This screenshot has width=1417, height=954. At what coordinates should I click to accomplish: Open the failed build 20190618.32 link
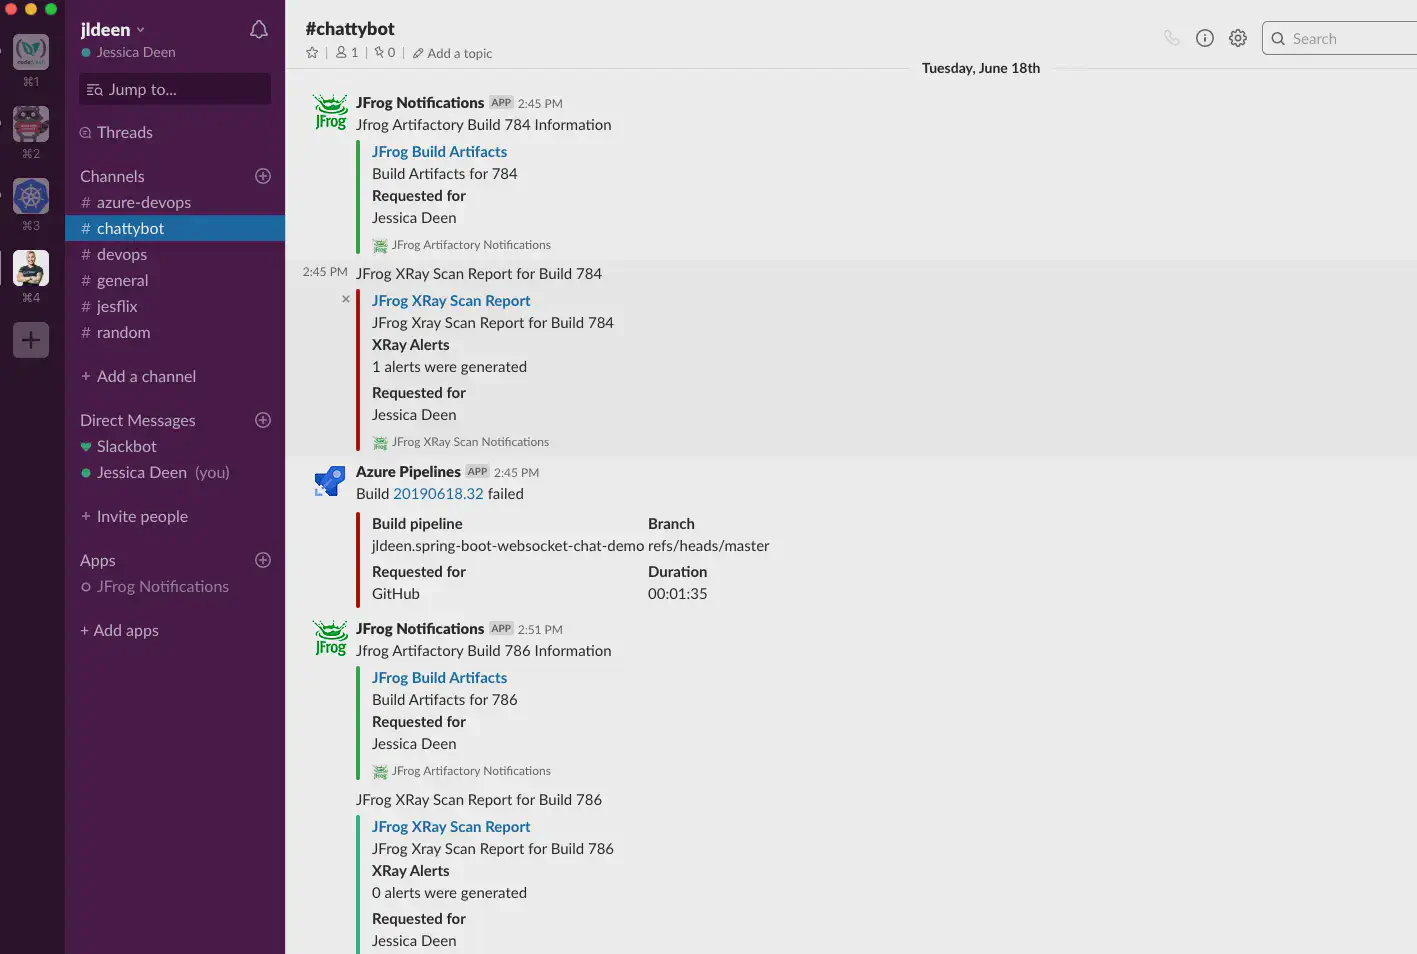click(x=438, y=493)
